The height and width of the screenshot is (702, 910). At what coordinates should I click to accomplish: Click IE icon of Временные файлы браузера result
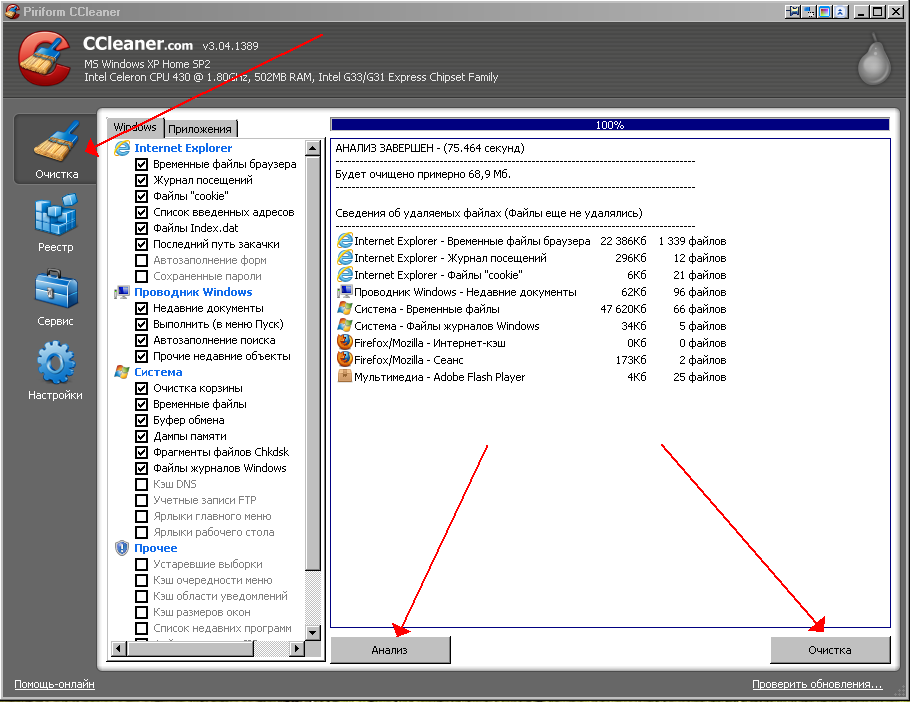pyautogui.click(x=345, y=240)
